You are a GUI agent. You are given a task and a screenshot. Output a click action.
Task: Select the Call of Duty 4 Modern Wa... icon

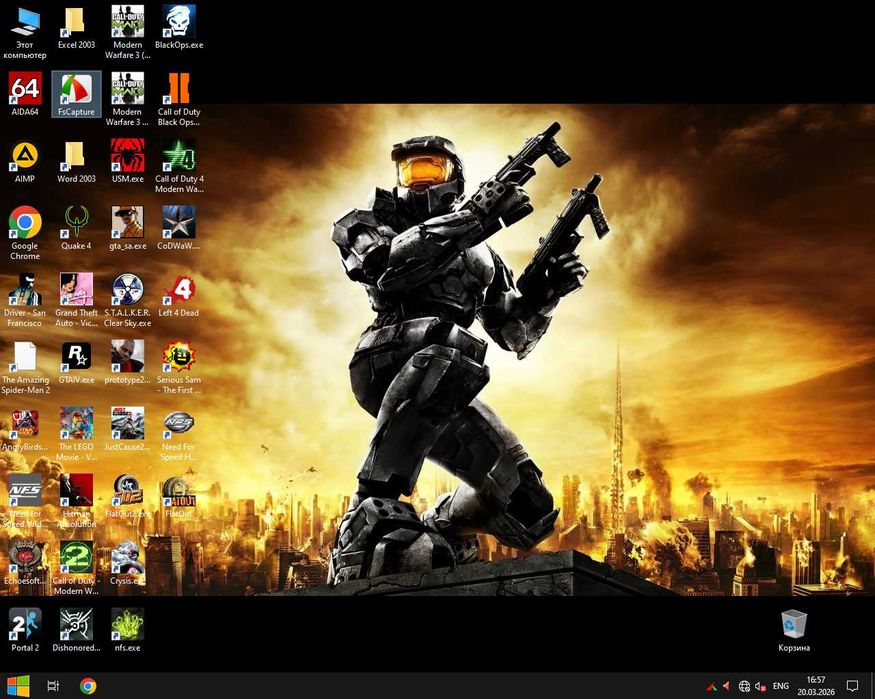(x=179, y=166)
